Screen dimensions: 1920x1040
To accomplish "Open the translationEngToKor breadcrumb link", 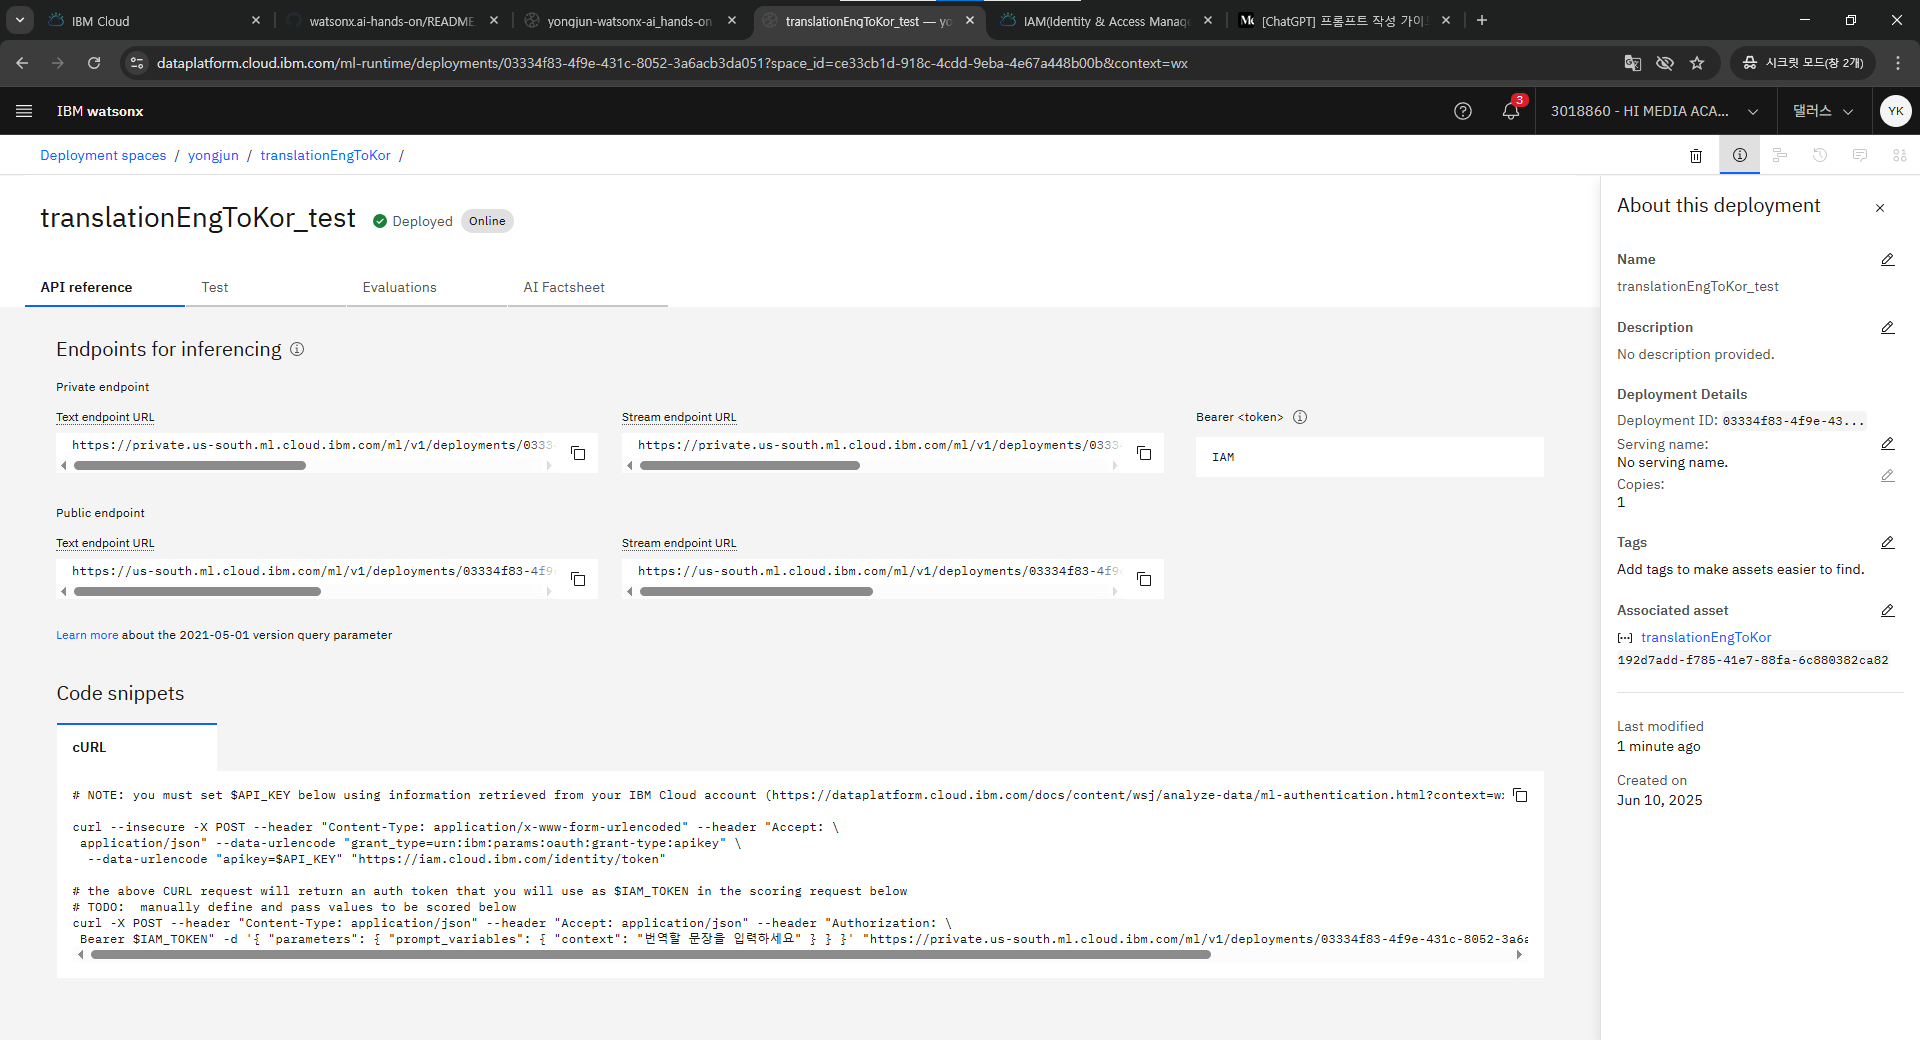I will (x=325, y=155).
